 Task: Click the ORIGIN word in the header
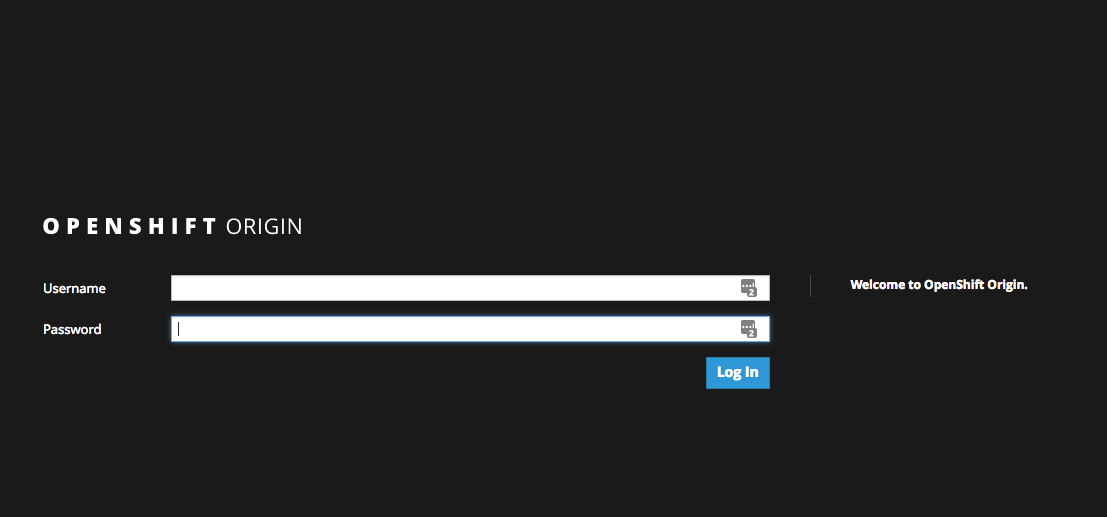coord(264,226)
